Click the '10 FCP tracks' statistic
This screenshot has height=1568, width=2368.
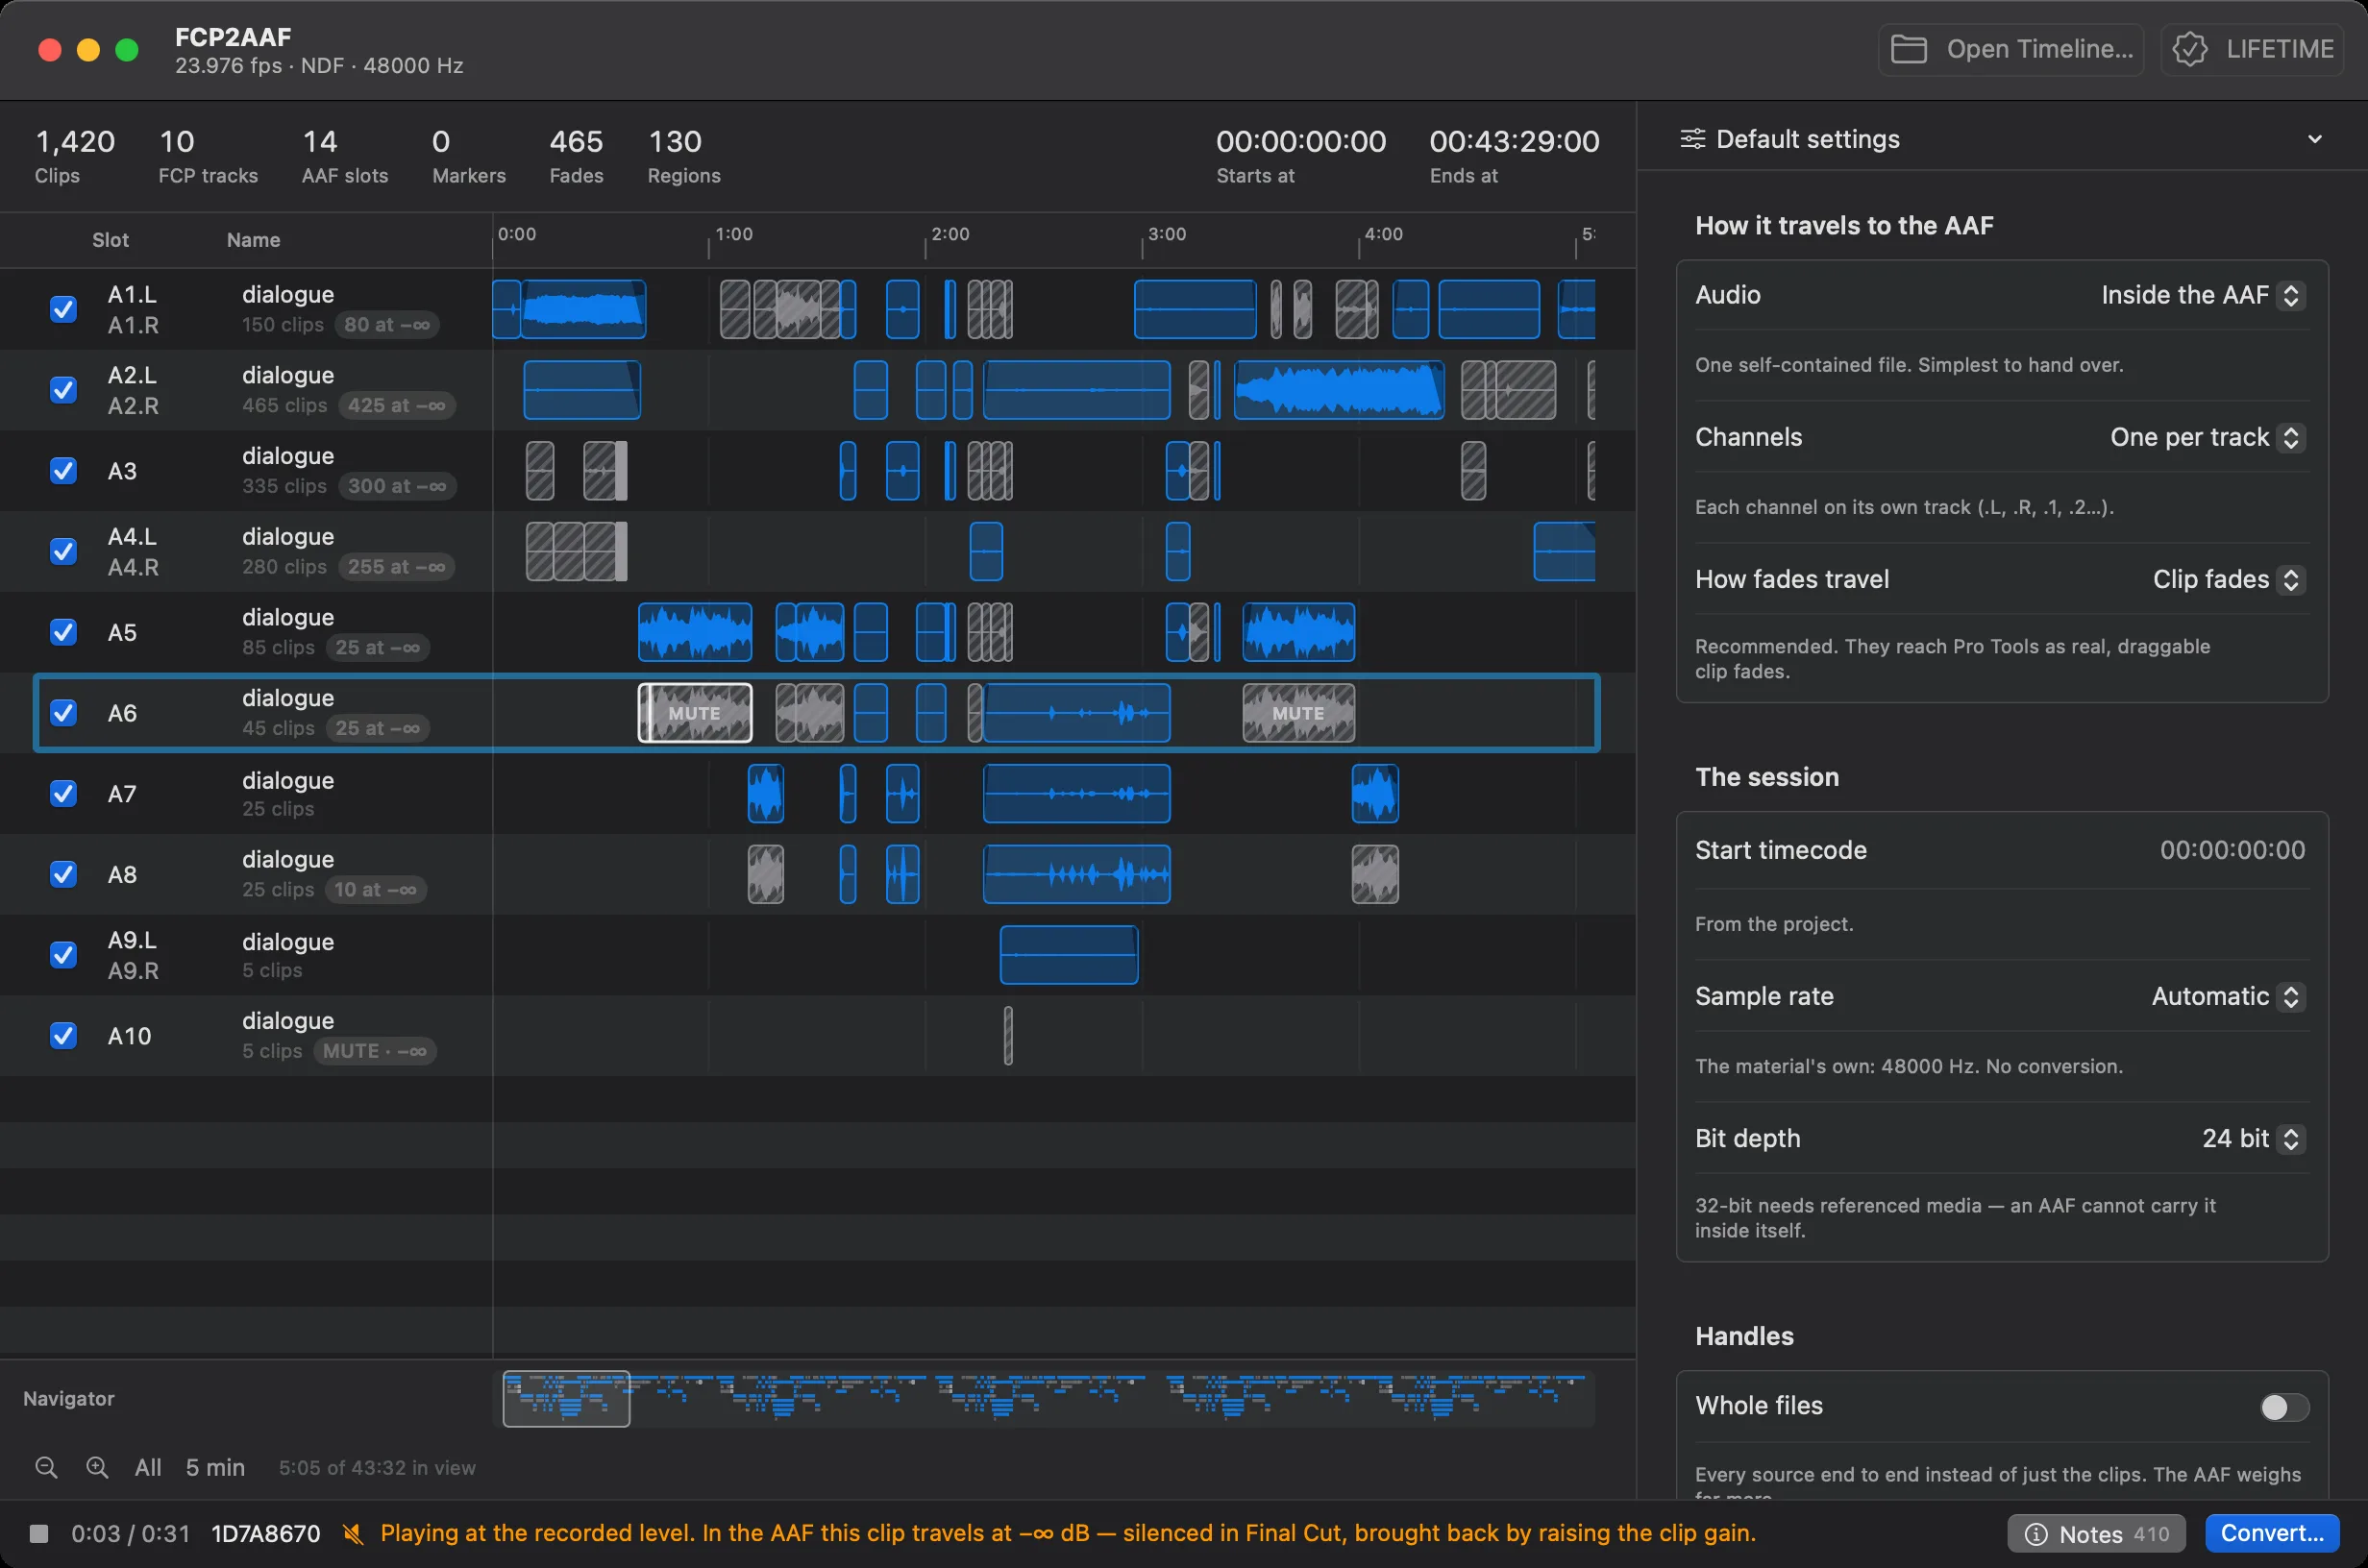[x=208, y=156]
